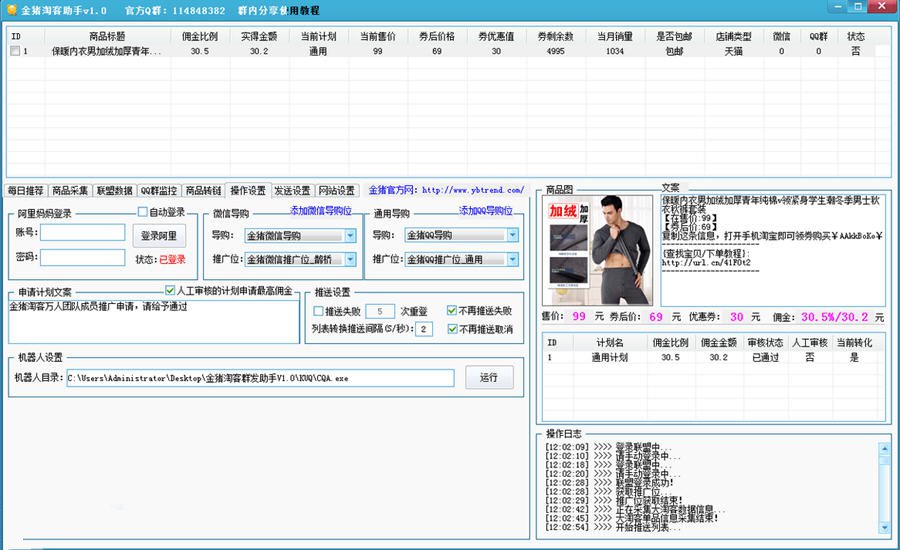900x550 pixels.
Task: Enable the 自动登录 checkbox
Action: point(143,212)
